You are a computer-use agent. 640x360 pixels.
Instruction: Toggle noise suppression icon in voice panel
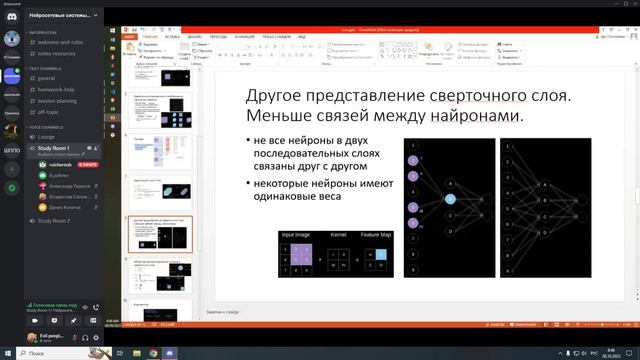tap(85, 307)
